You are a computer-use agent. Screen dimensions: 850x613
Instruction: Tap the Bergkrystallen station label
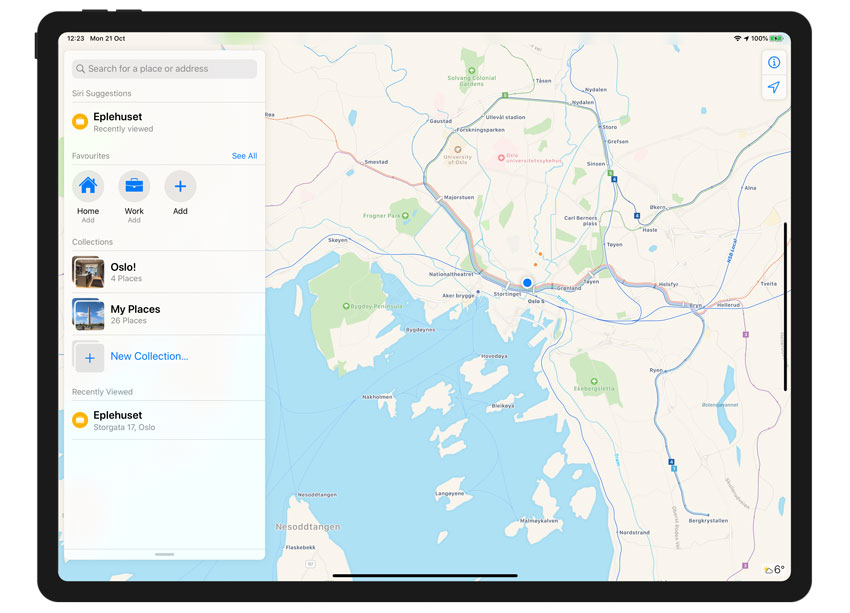pos(708,520)
